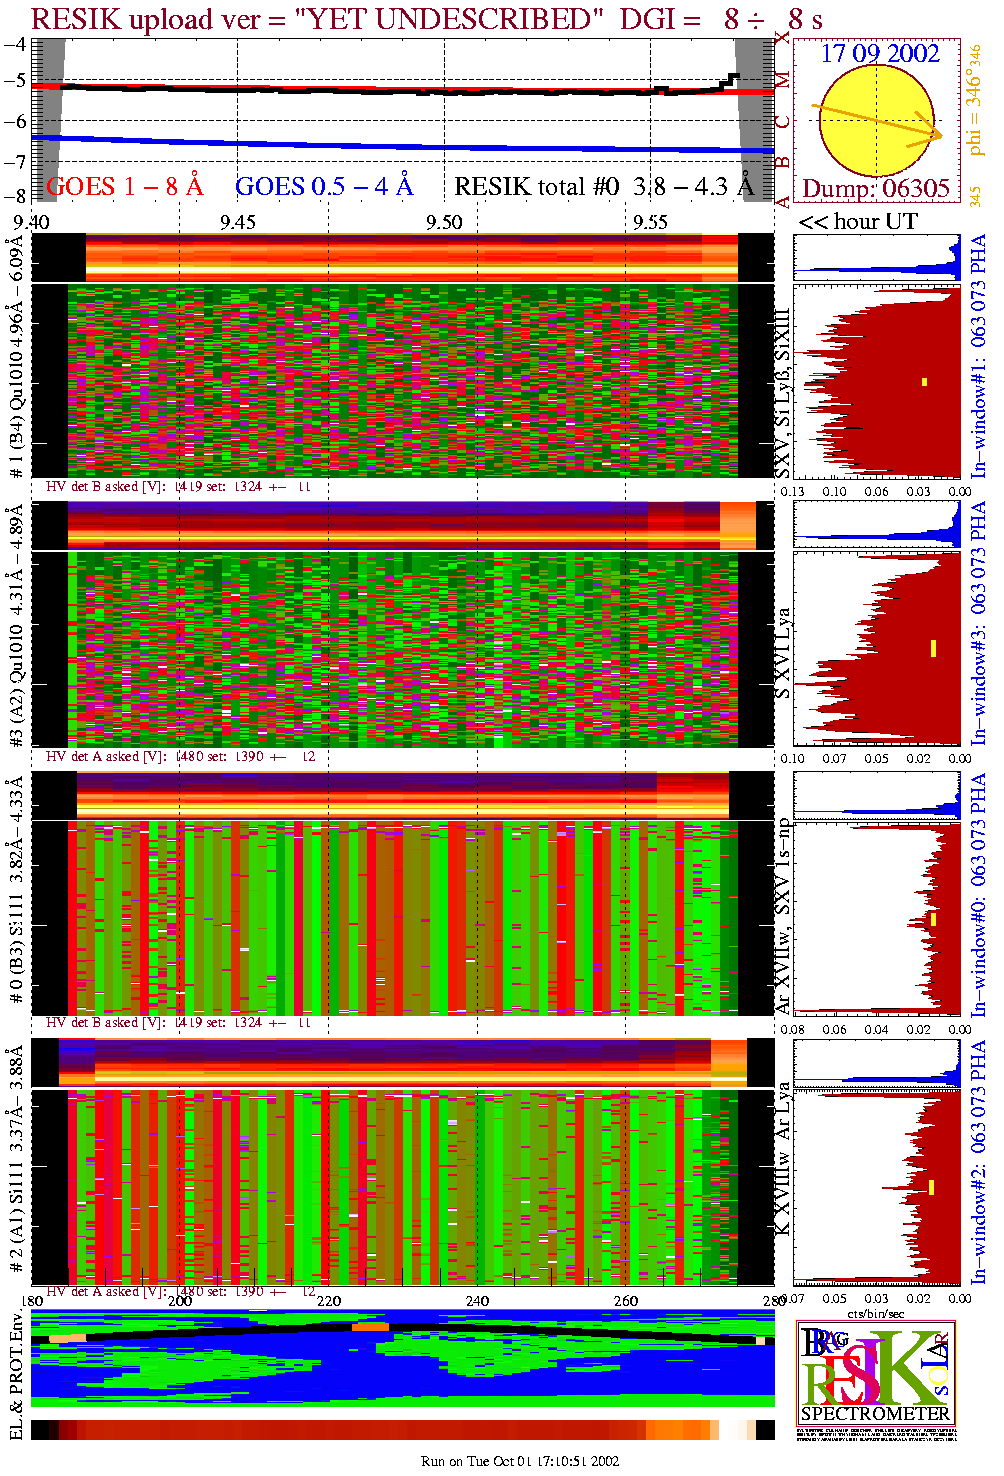
Task: Click the Run on Tue Oct 01 timestamp
Action: [520, 1461]
